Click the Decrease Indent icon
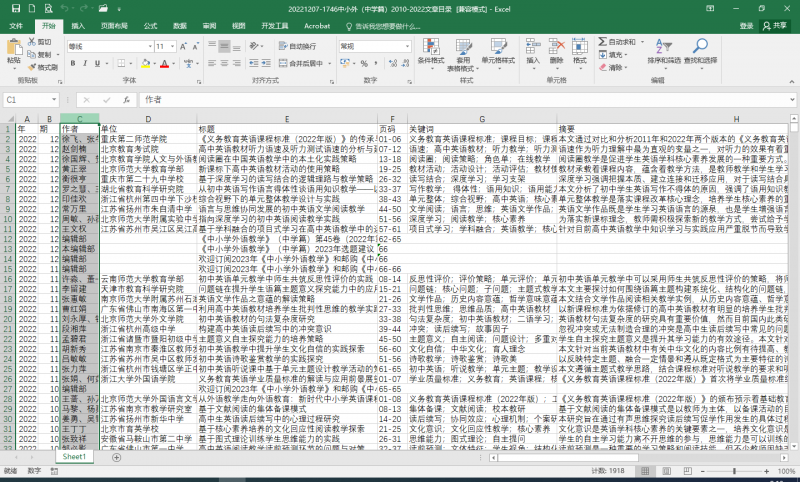 (254, 63)
